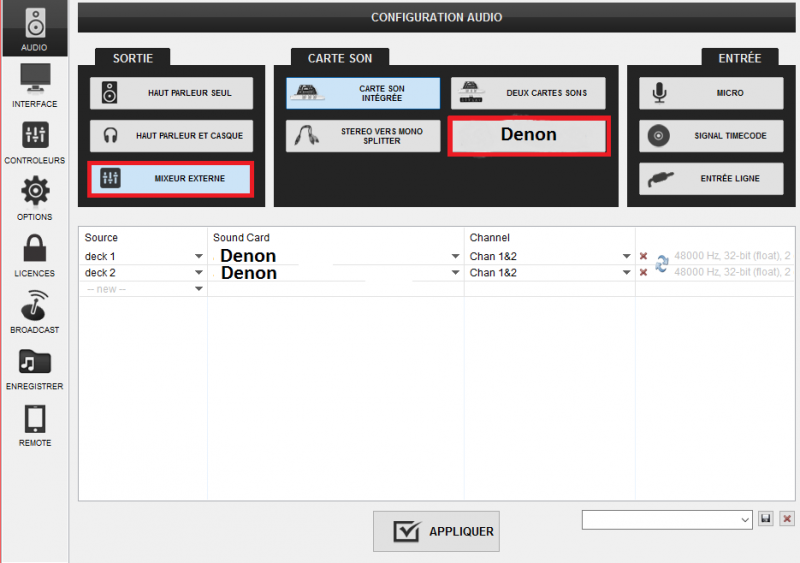Screen dimensions: 800x563
Task: Choose Carte Son Intégrée option
Action: click(363, 93)
